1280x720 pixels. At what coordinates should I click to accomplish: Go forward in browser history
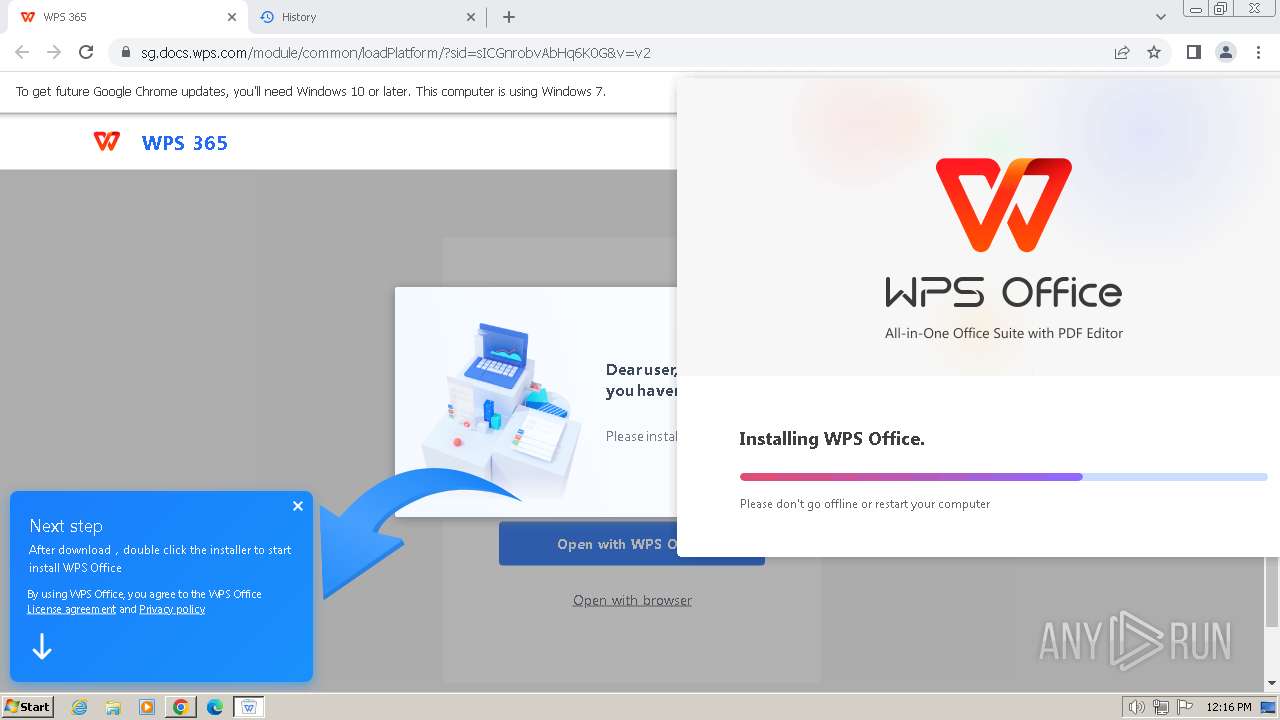(x=54, y=53)
